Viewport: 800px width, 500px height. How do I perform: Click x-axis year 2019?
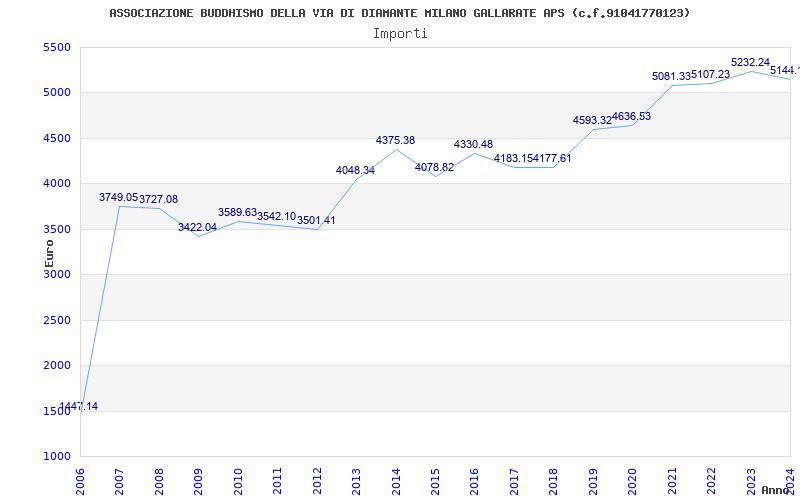pos(593,481)
